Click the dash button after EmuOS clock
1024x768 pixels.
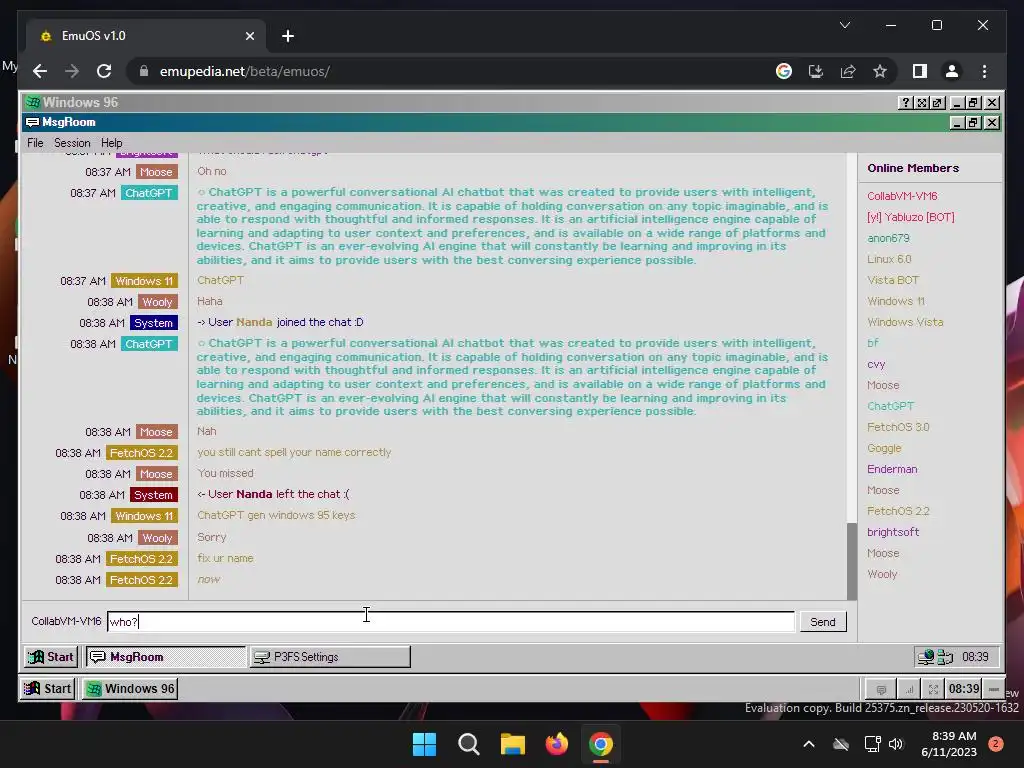[993, 689]
